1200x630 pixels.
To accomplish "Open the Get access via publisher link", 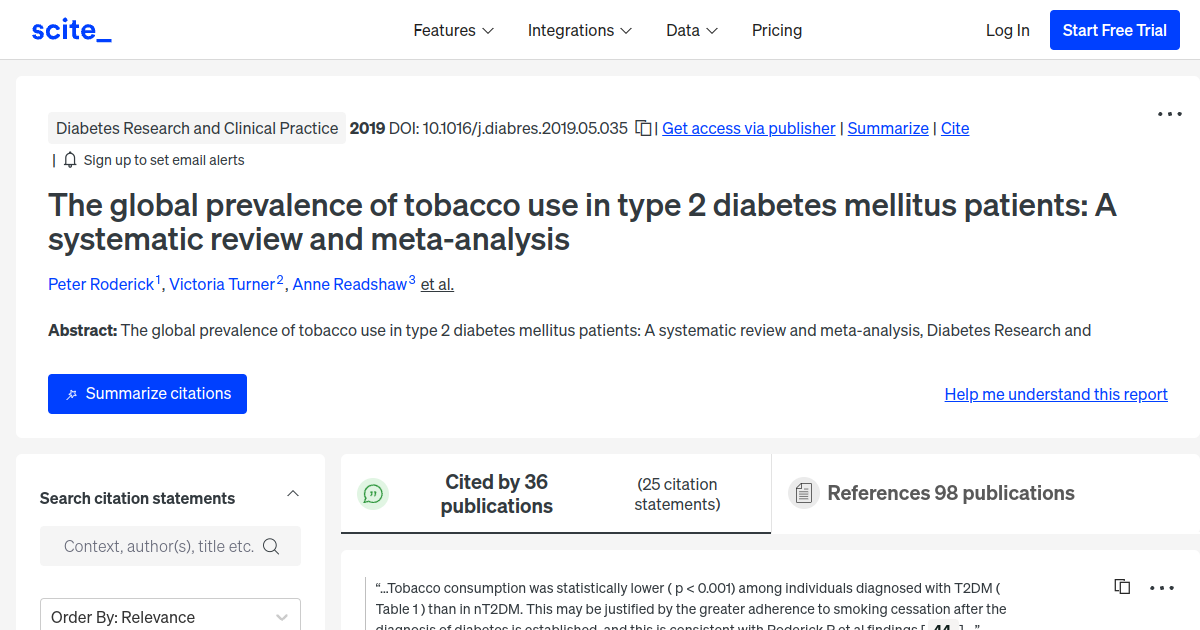I will click(748, 128).
